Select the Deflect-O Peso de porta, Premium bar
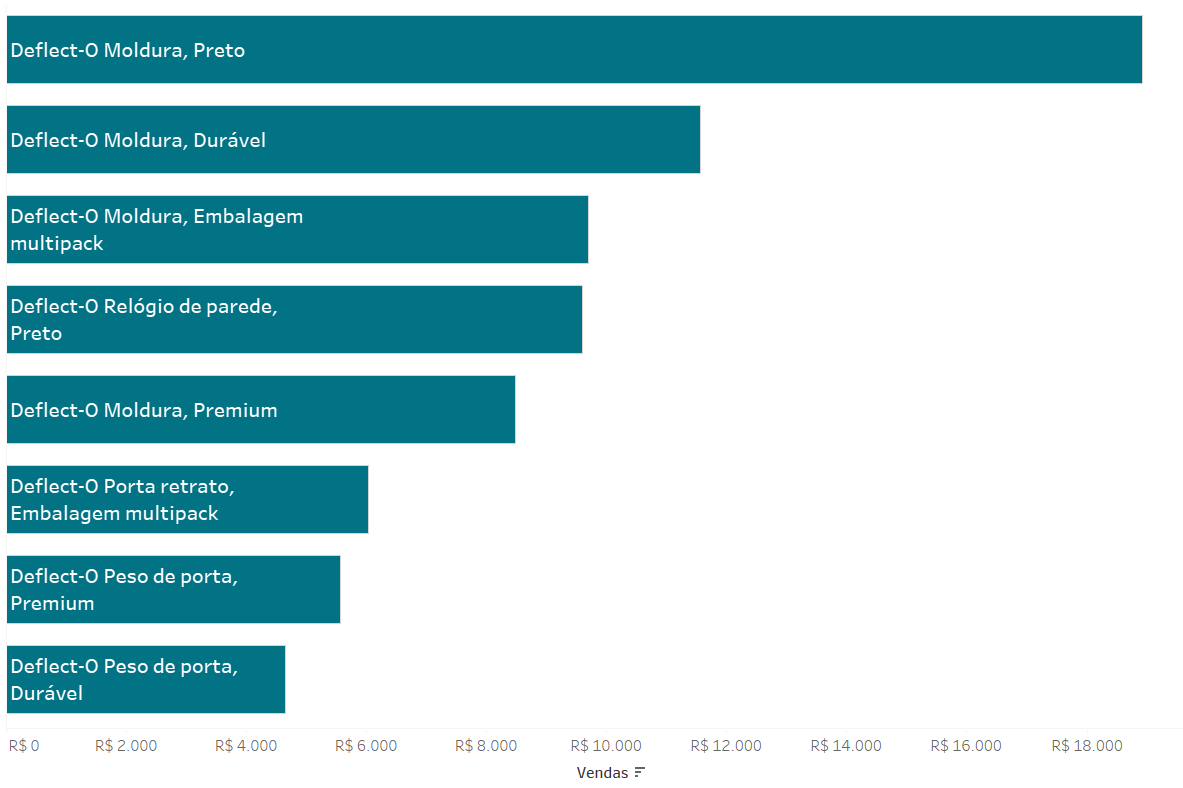Viewport: 1183px width, 788px height. point(174,589)
